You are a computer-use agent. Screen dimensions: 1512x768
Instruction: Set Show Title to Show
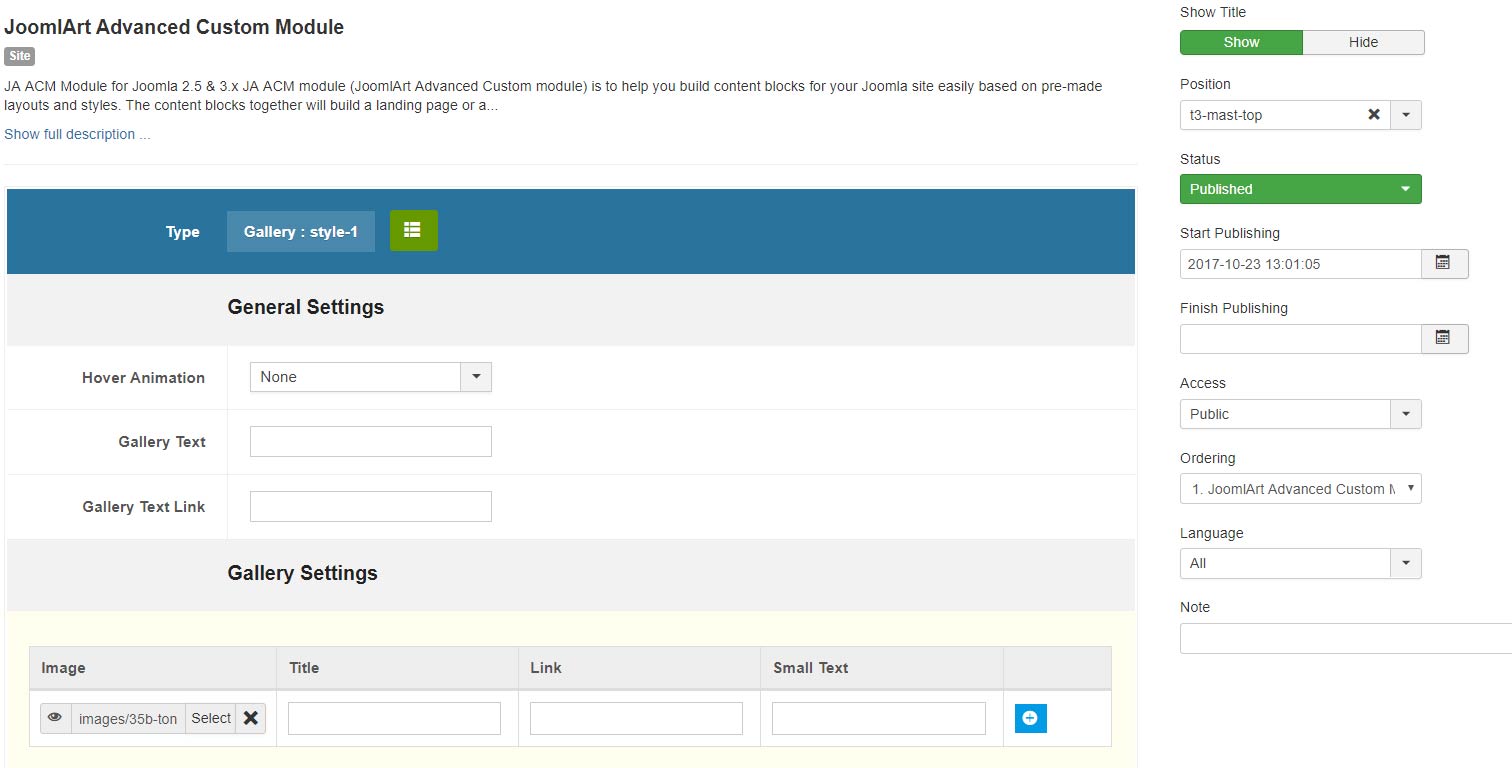pyautogui.click(x=1241, y=42)
